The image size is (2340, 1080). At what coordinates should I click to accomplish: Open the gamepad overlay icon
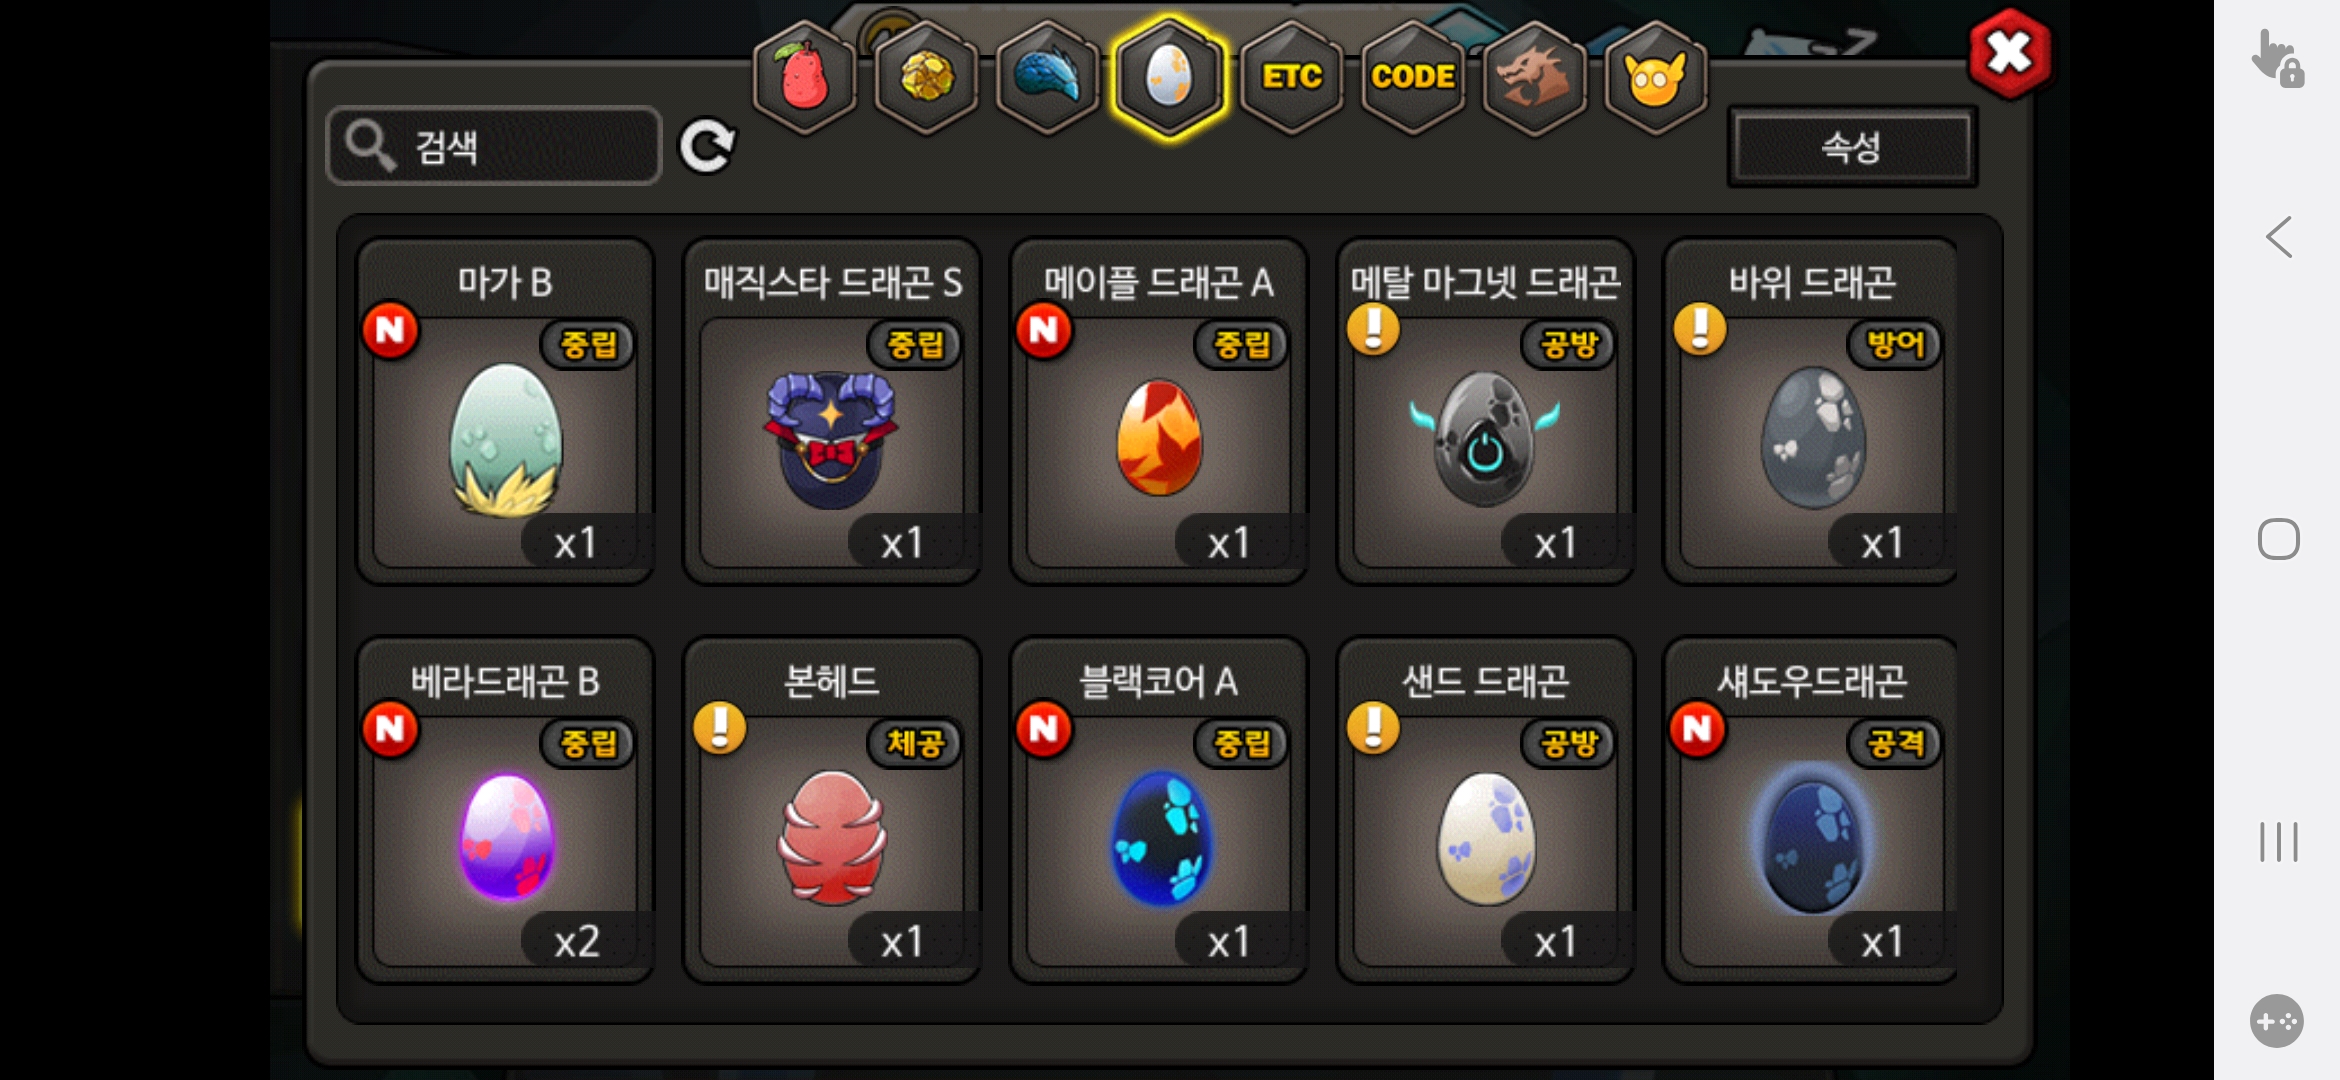[x=2277, y=1021]
